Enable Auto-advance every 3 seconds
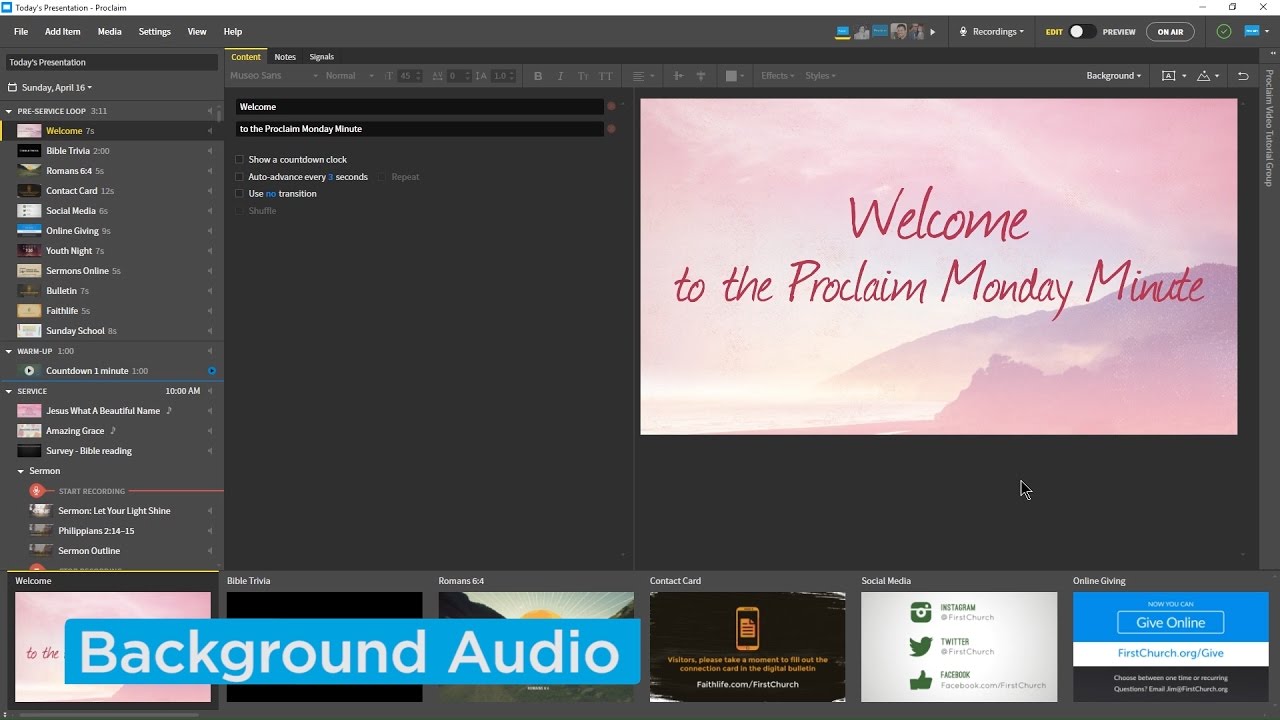Screen dimensions: 1280x720 [239, 177]
